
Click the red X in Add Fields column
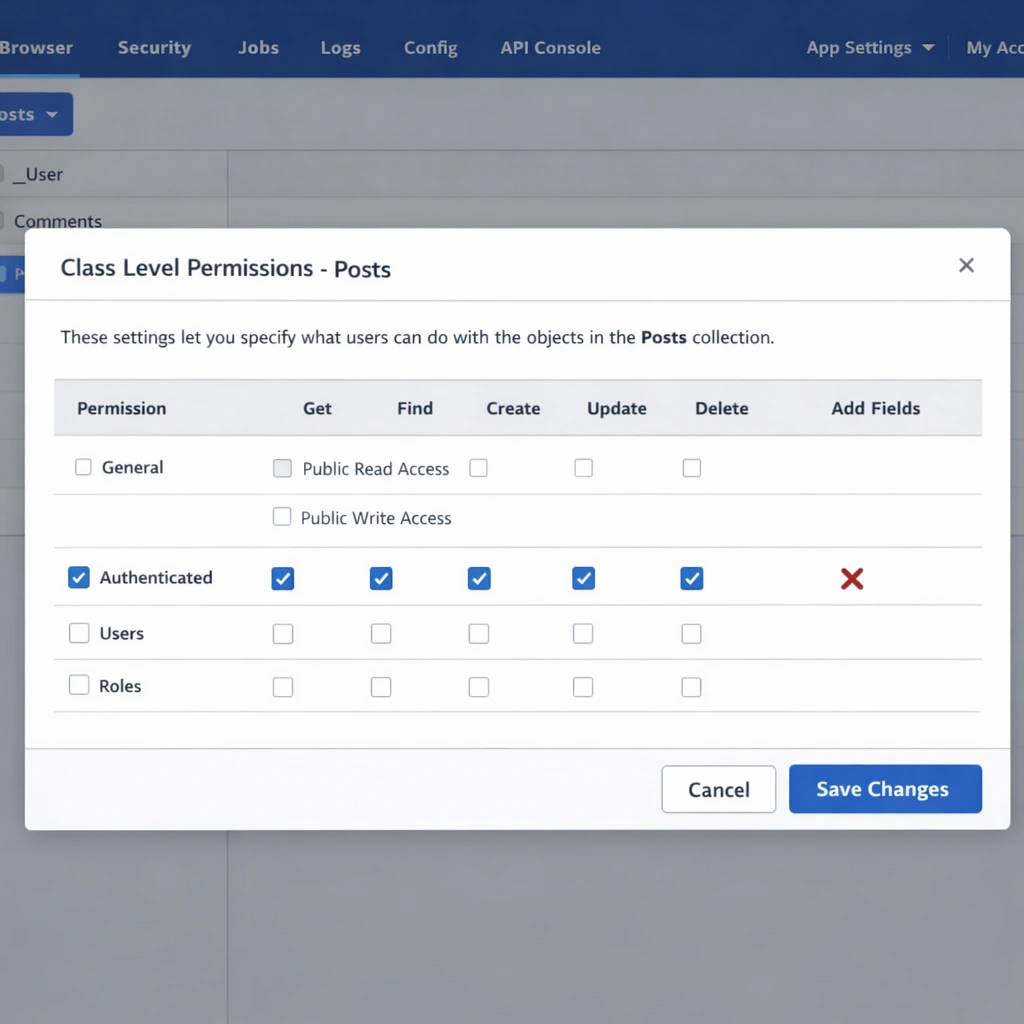point(852,579)
